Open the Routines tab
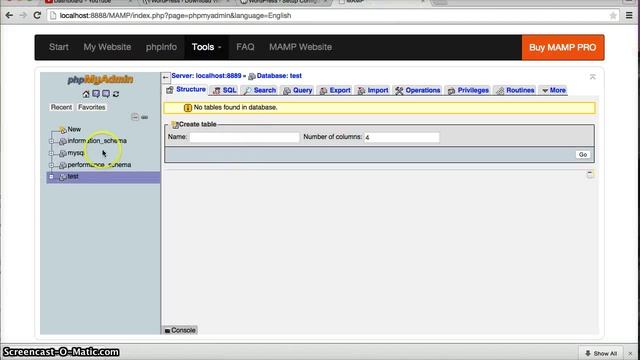 (515, 90)
